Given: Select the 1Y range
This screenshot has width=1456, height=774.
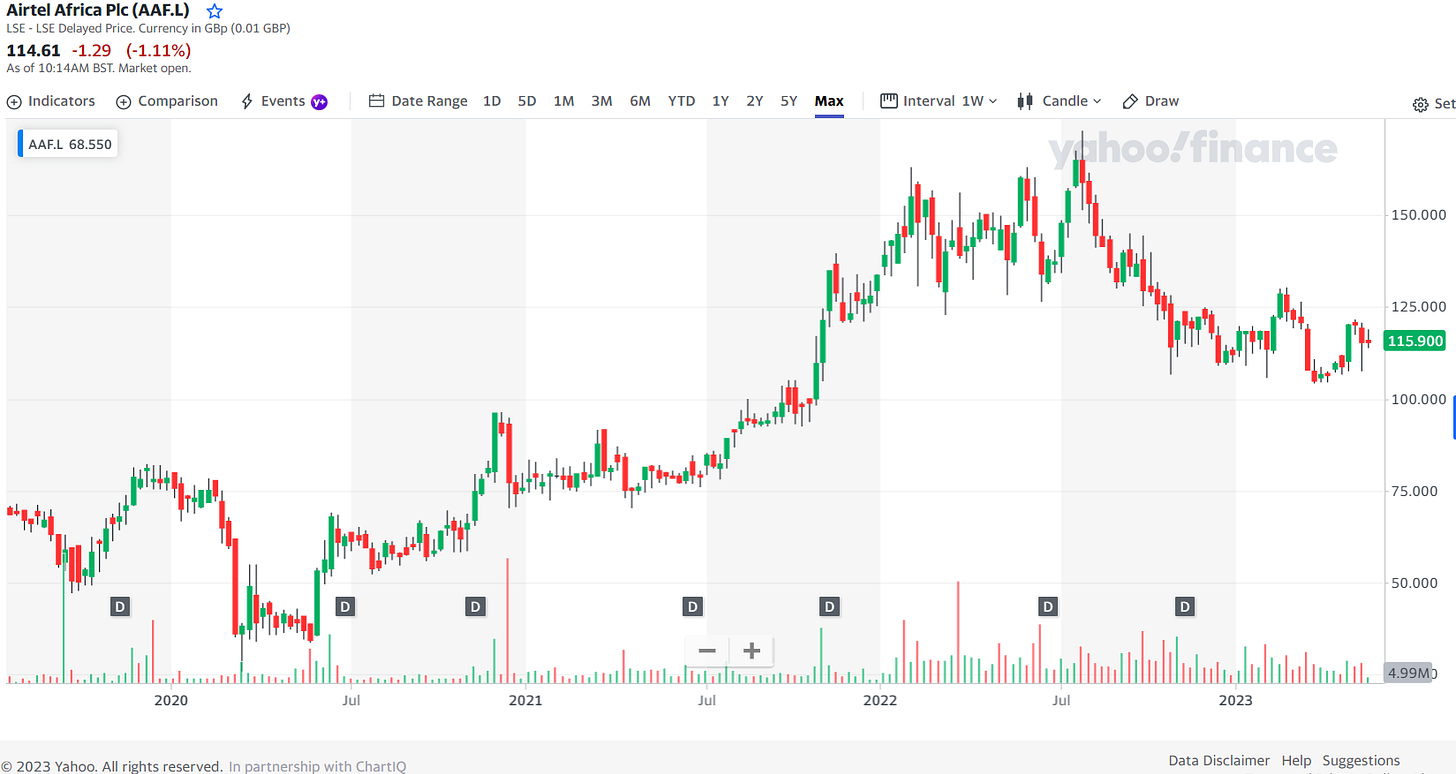Looking at the screenshot, I should pos(720,101).
